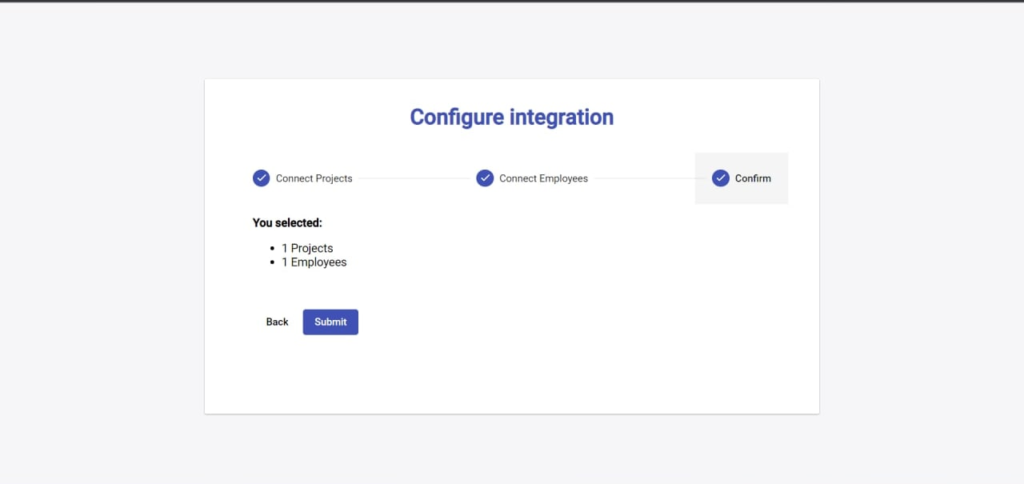
Task: Click the dark bar at top of window
Action: pos(512,1)
